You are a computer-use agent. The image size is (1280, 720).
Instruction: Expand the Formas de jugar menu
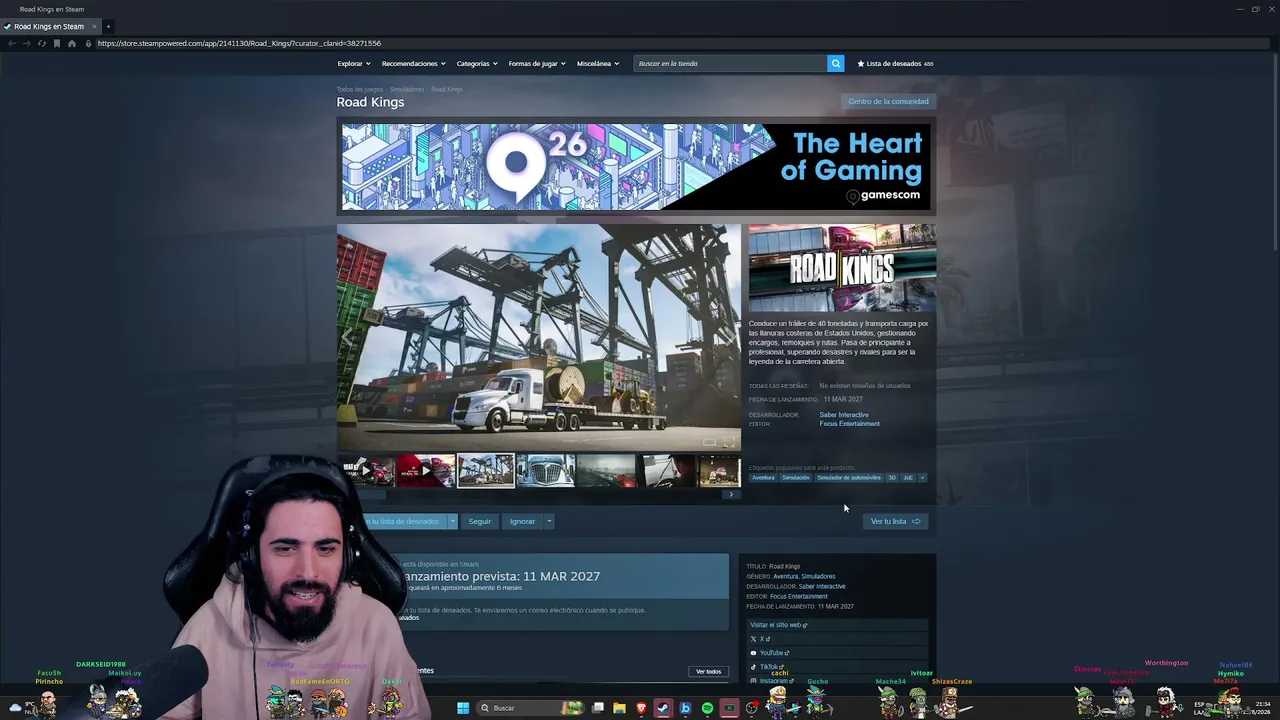(x=537, y=63)
